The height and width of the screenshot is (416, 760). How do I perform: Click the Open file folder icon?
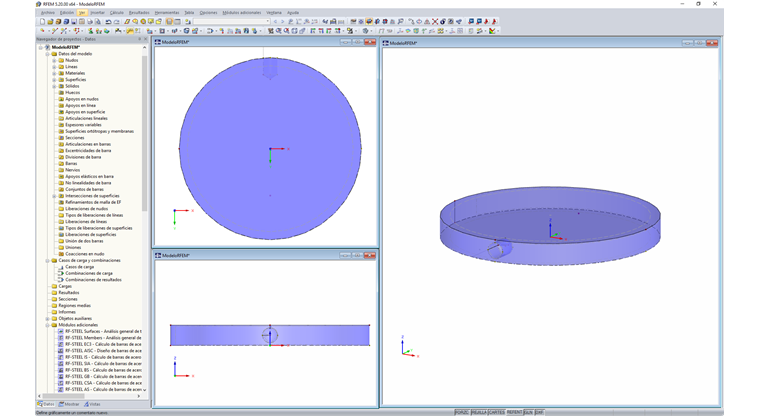coord(50,21)
